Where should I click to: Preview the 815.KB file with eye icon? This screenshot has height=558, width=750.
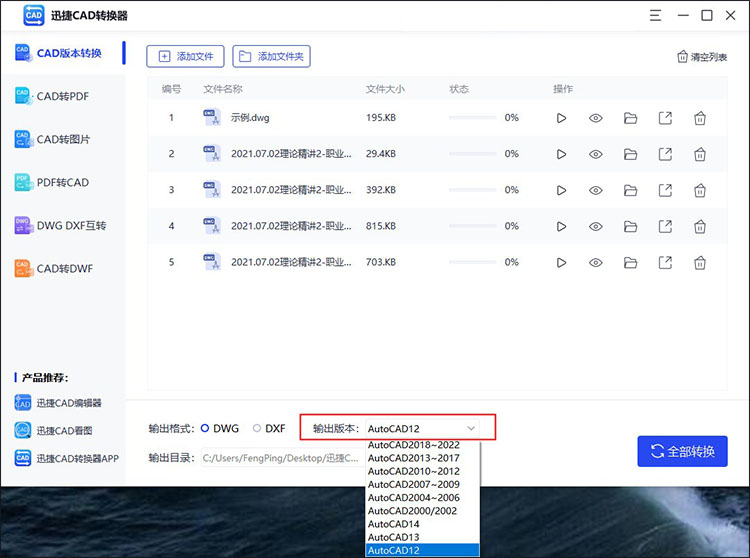tap(596, 226)
